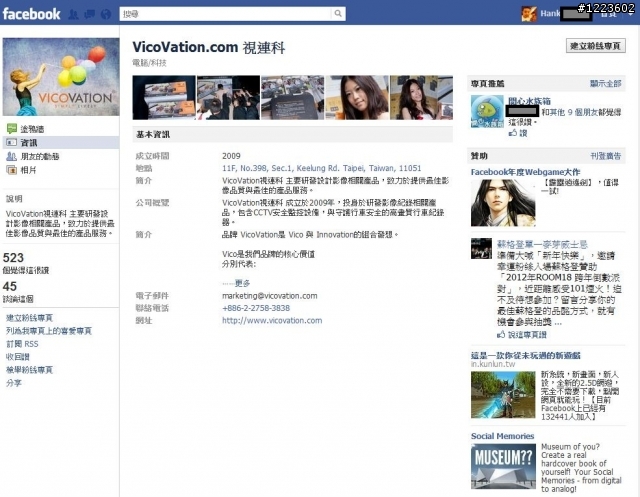Like 開心水族箱 with thumbs-up 讚

click(518, 133)
